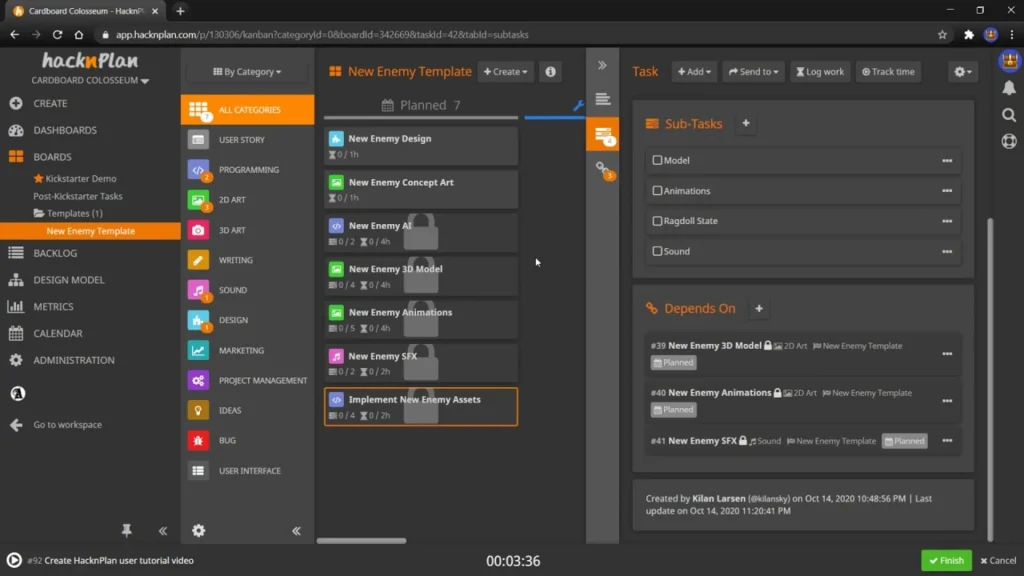Mark the Ragdoll State sub-task done
The image size is (1024, 576).
(657, 221)
